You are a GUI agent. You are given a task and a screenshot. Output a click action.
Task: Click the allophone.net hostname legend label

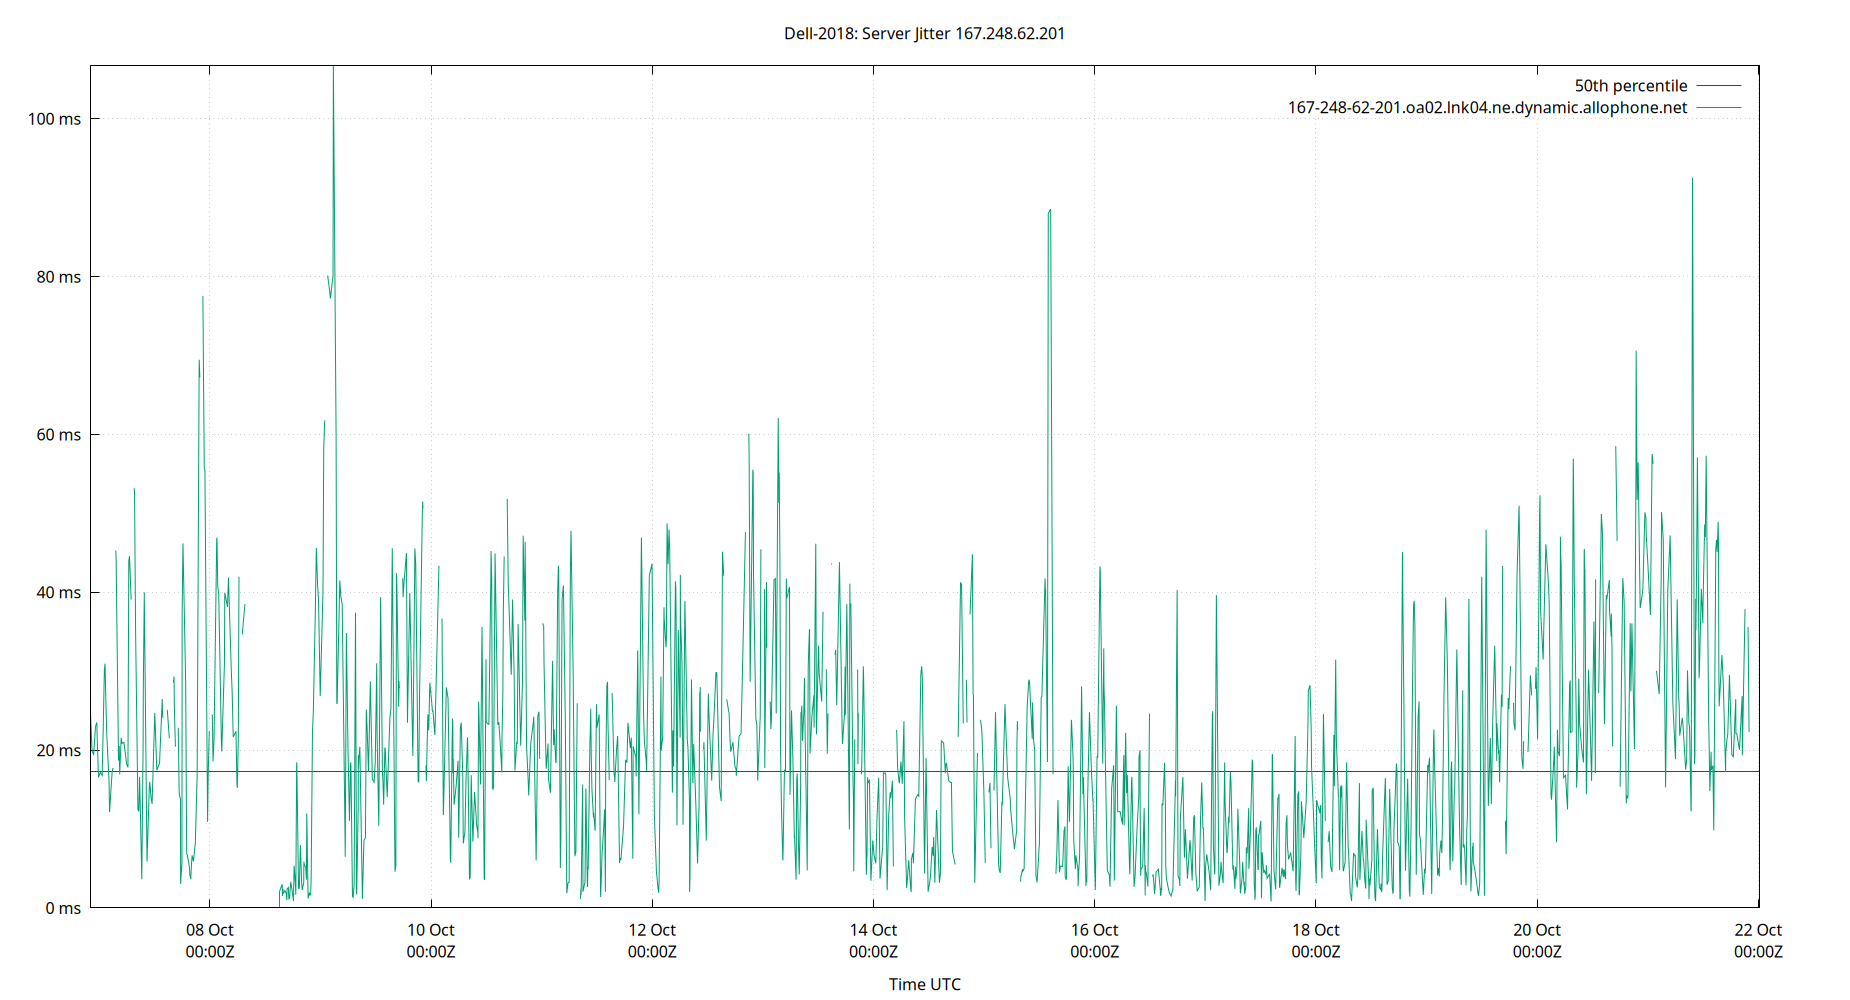tap(1487, 108)
